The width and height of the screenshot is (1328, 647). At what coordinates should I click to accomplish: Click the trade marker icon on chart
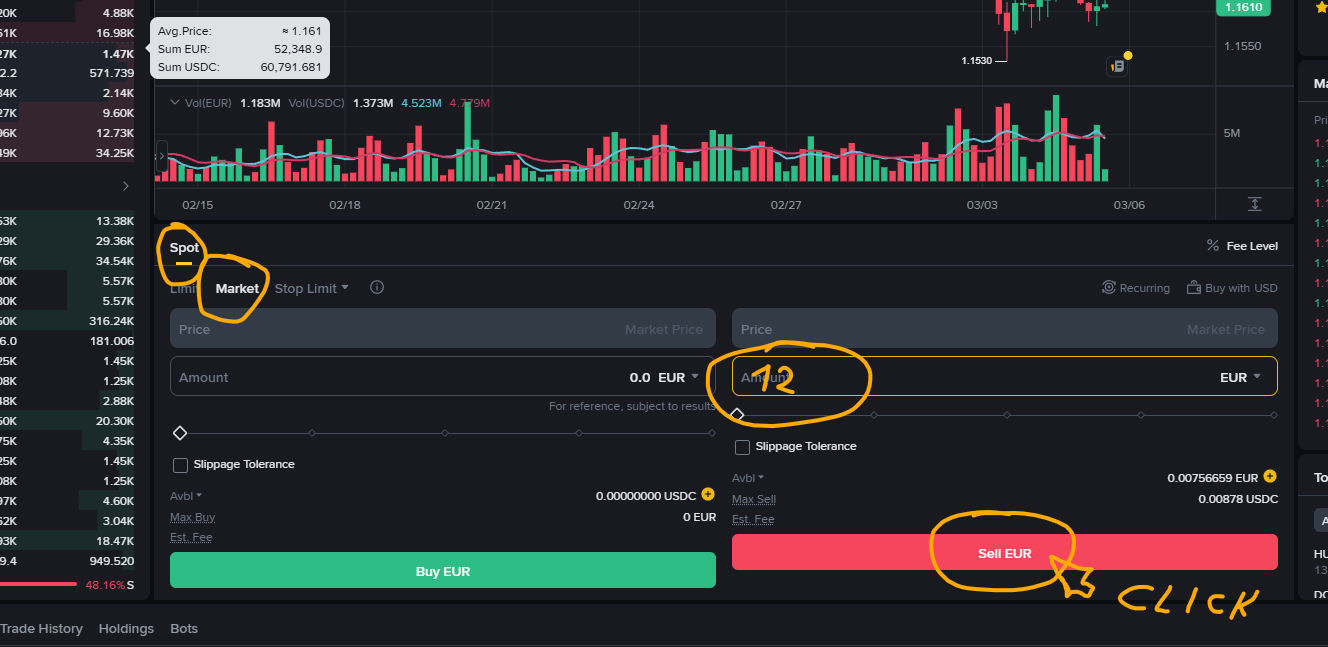click(x=1118, y=66)
